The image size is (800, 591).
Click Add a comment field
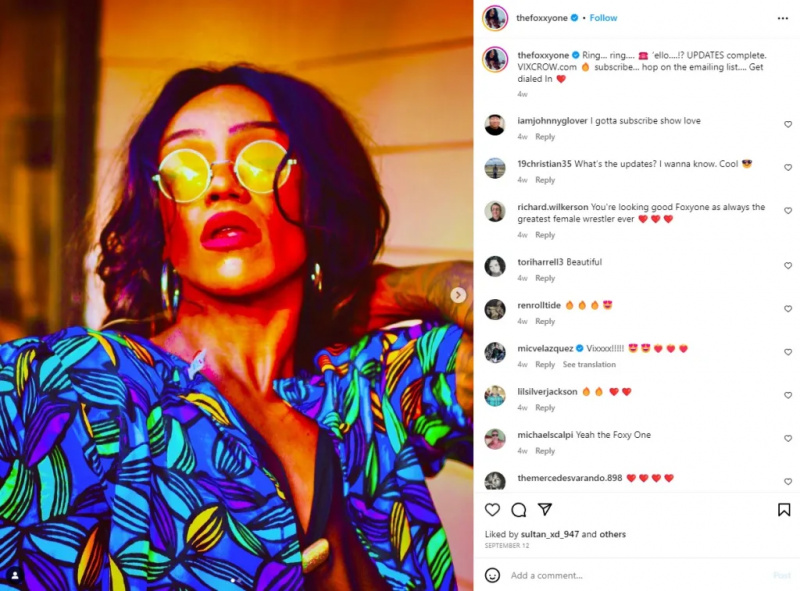click(638, 575)
